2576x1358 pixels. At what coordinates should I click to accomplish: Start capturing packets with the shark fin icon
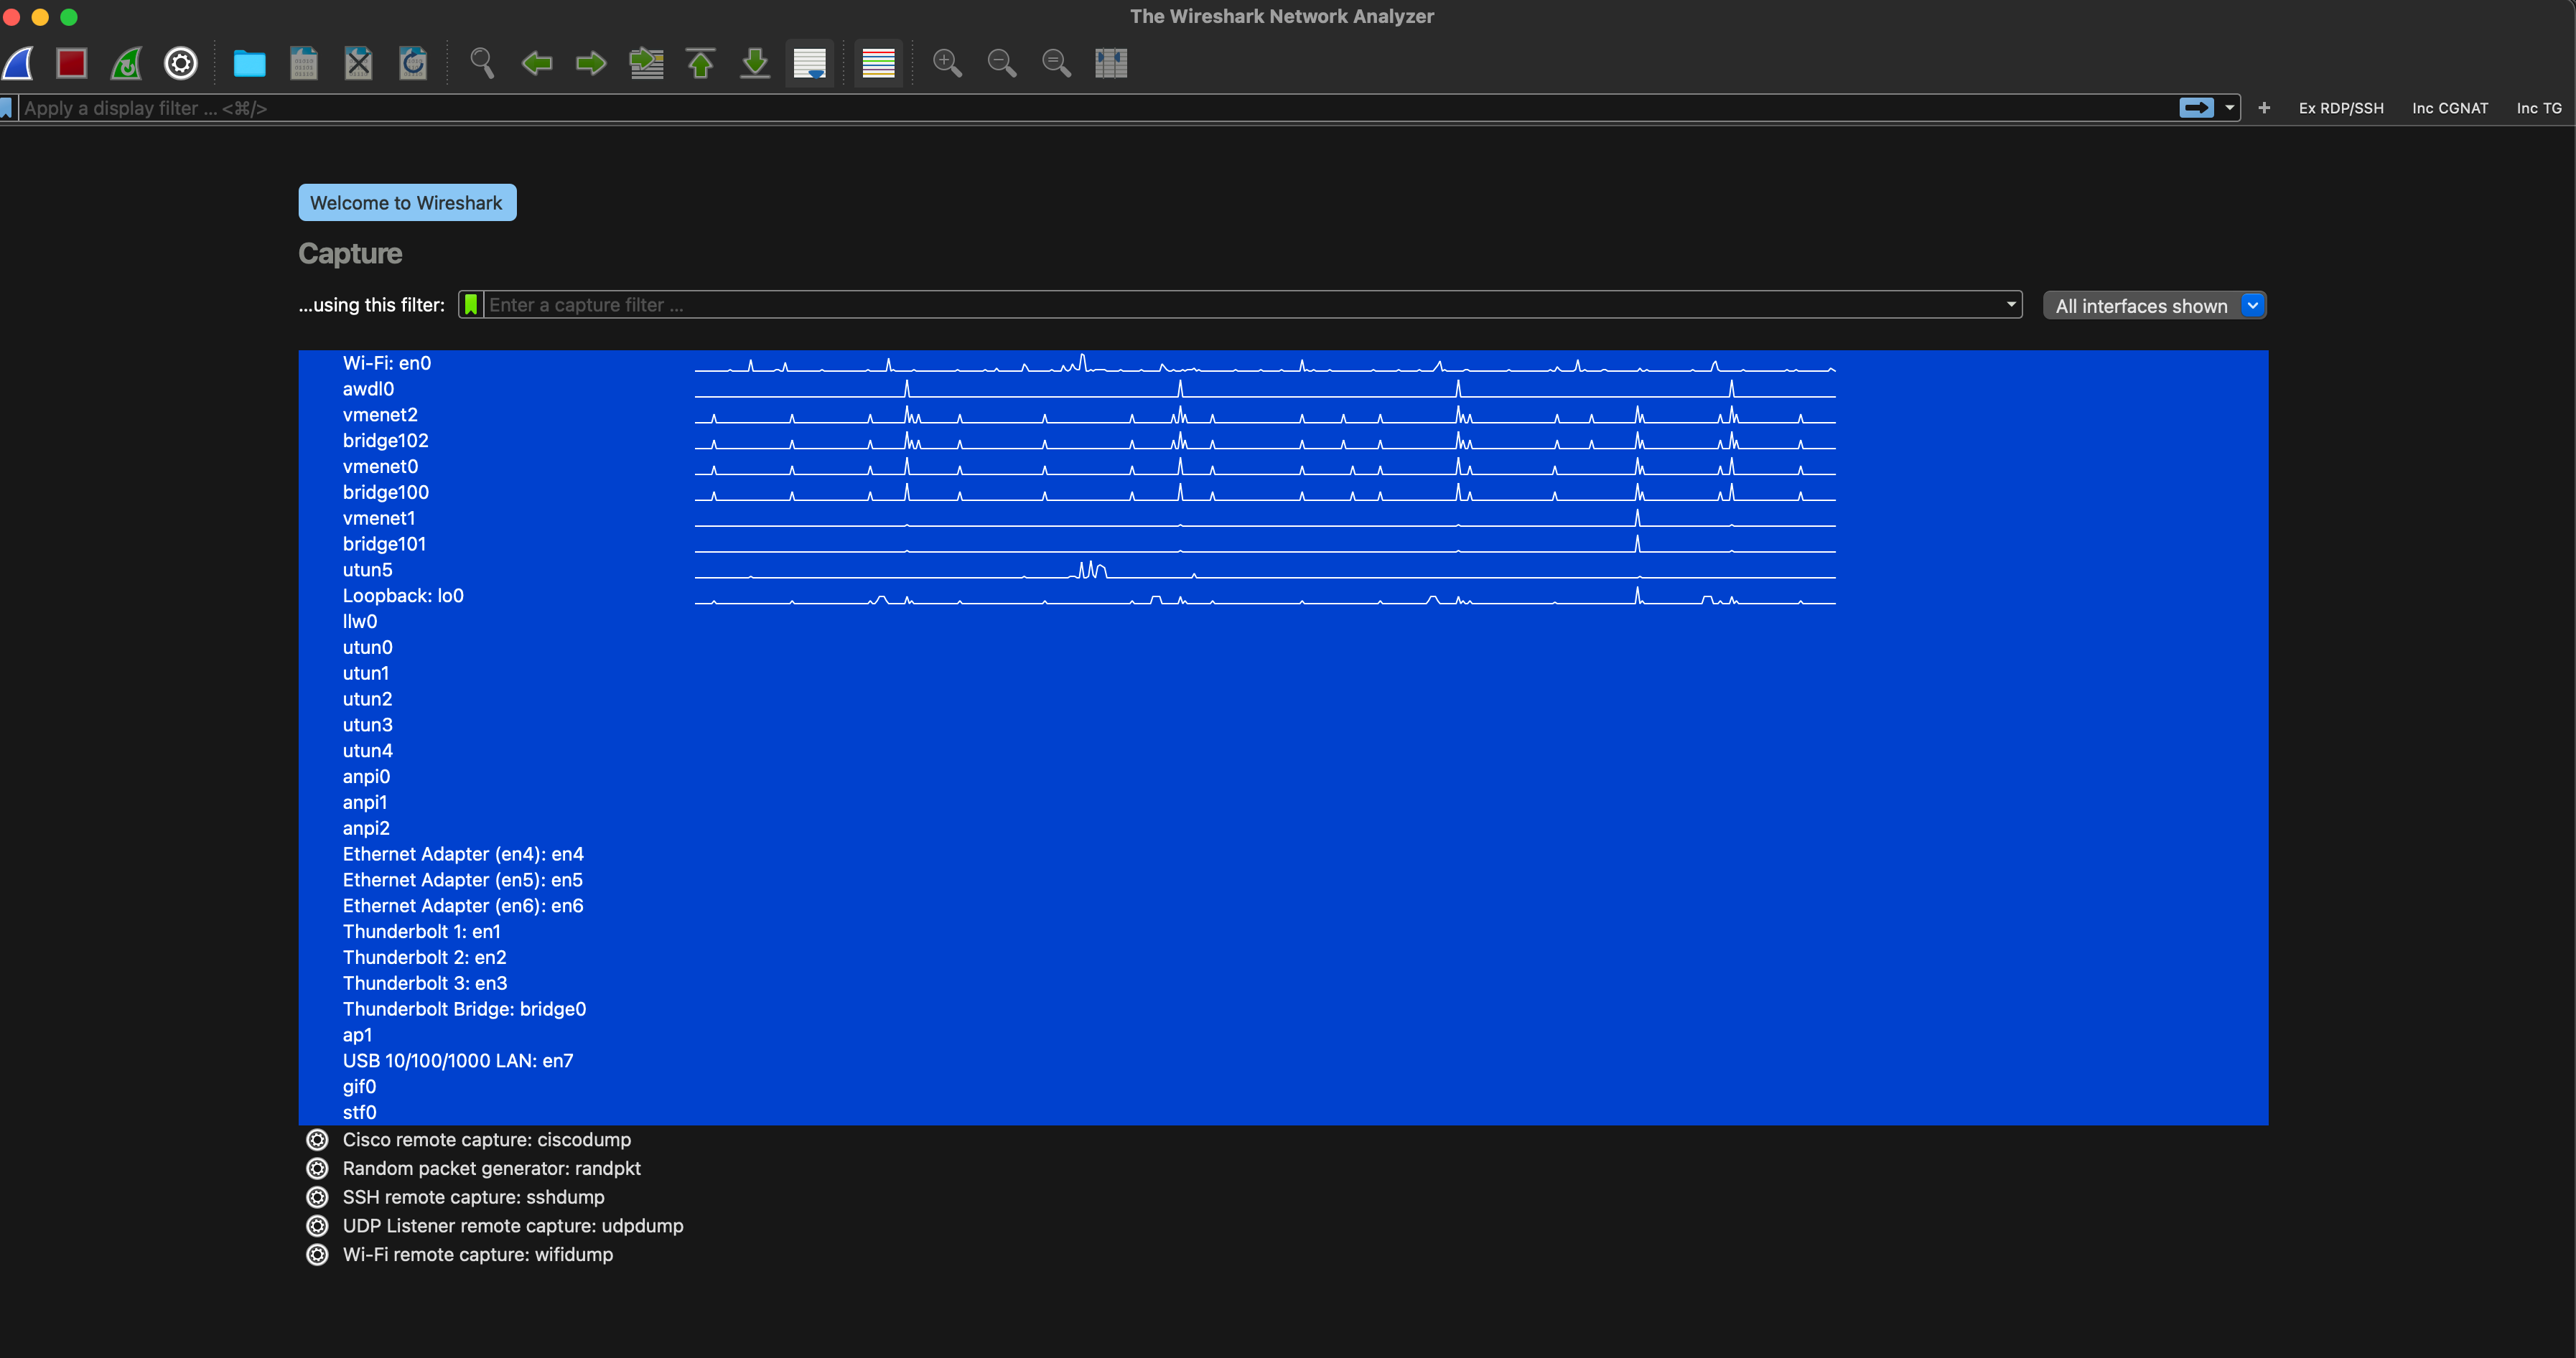tap(18, 63)
